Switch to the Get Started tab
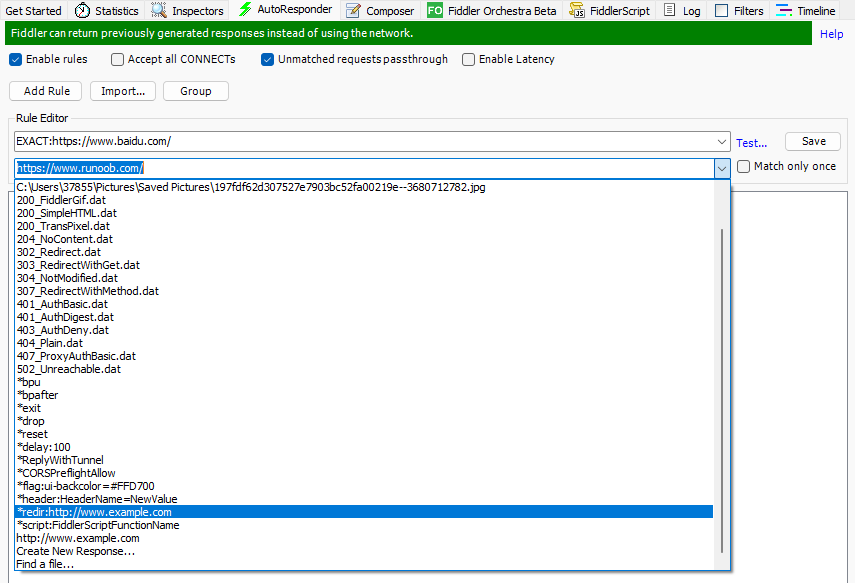This screenshot has width=855, height=583. click(x=33, y=11)
